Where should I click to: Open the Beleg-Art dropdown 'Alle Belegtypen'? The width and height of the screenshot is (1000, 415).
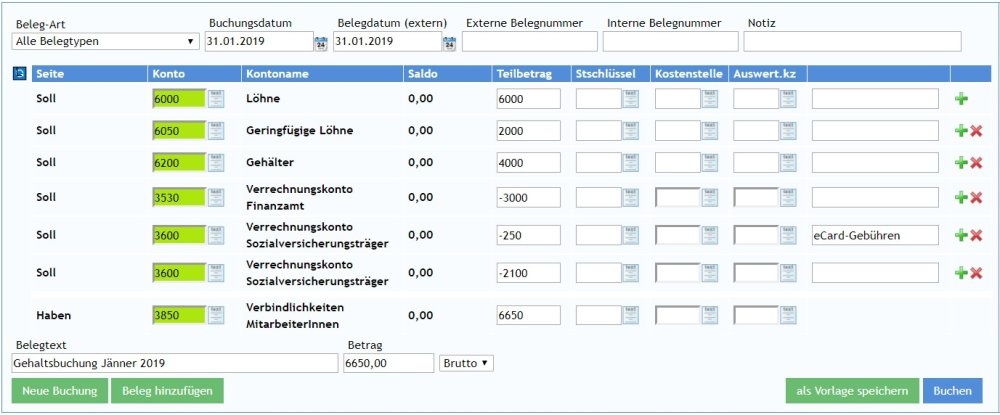tap(105, 41)
